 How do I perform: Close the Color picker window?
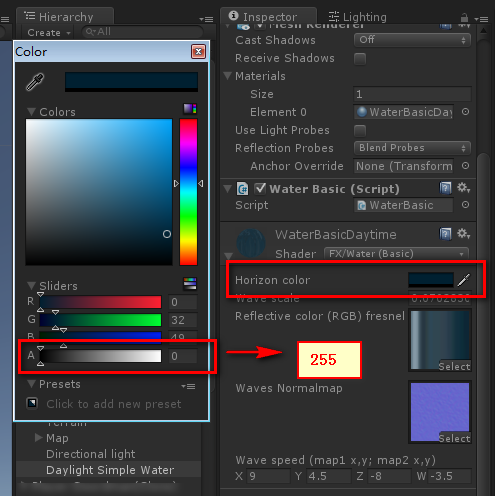pyautogui.click(x=198, y=52)
